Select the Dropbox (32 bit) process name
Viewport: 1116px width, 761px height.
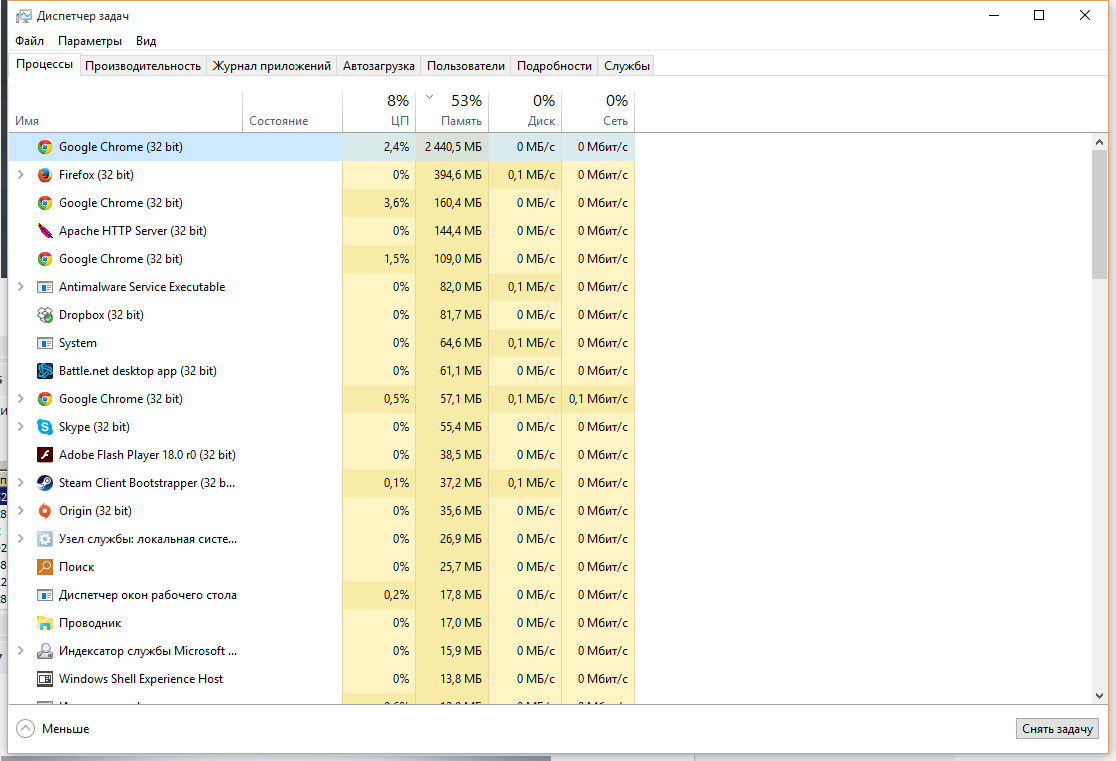pos(101,315)
